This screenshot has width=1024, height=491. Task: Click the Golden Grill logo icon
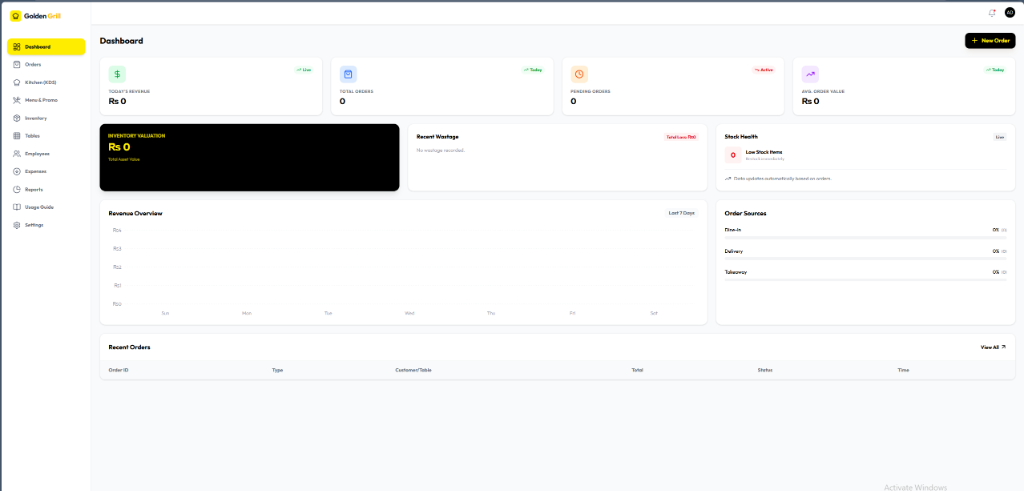tap(16, 16)
